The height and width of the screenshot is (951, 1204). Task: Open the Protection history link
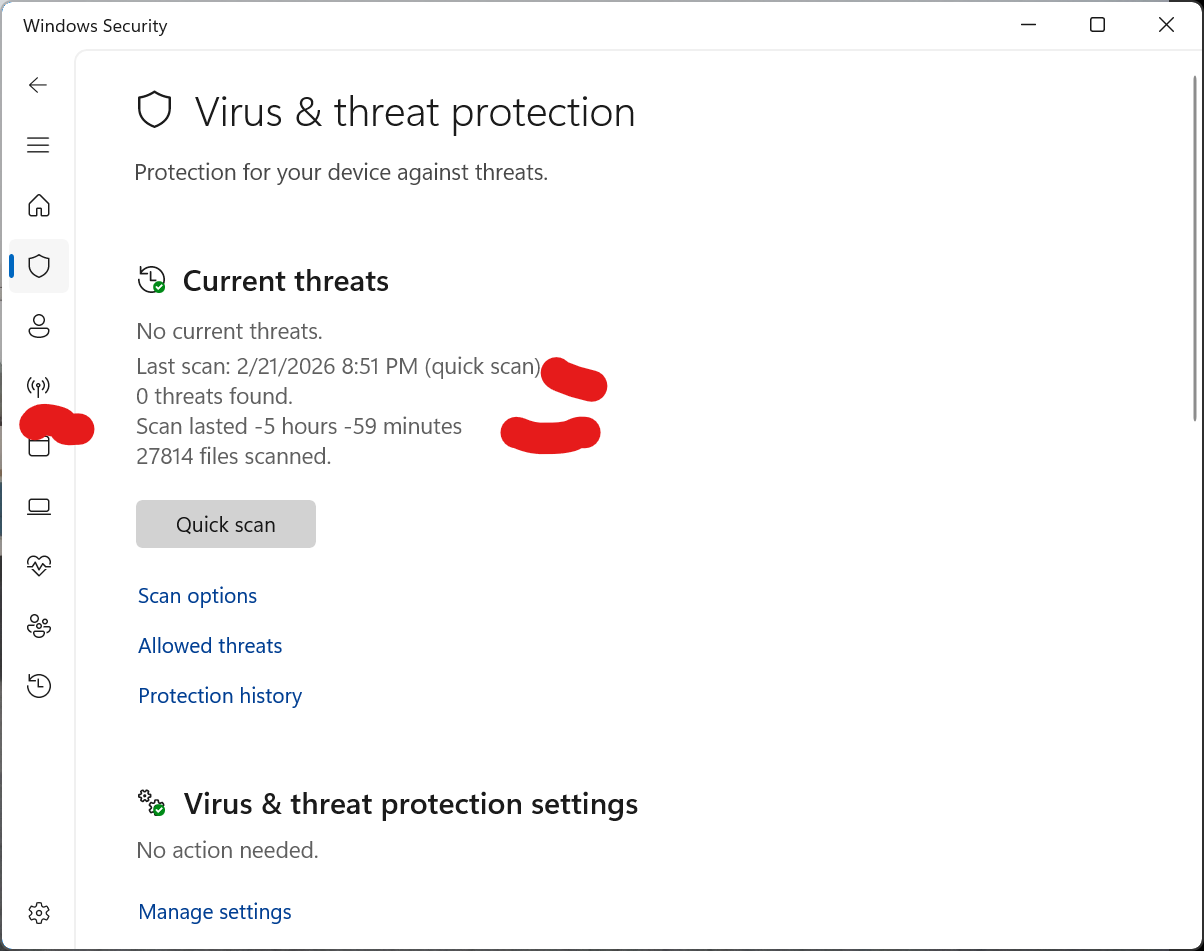point(220,696)
